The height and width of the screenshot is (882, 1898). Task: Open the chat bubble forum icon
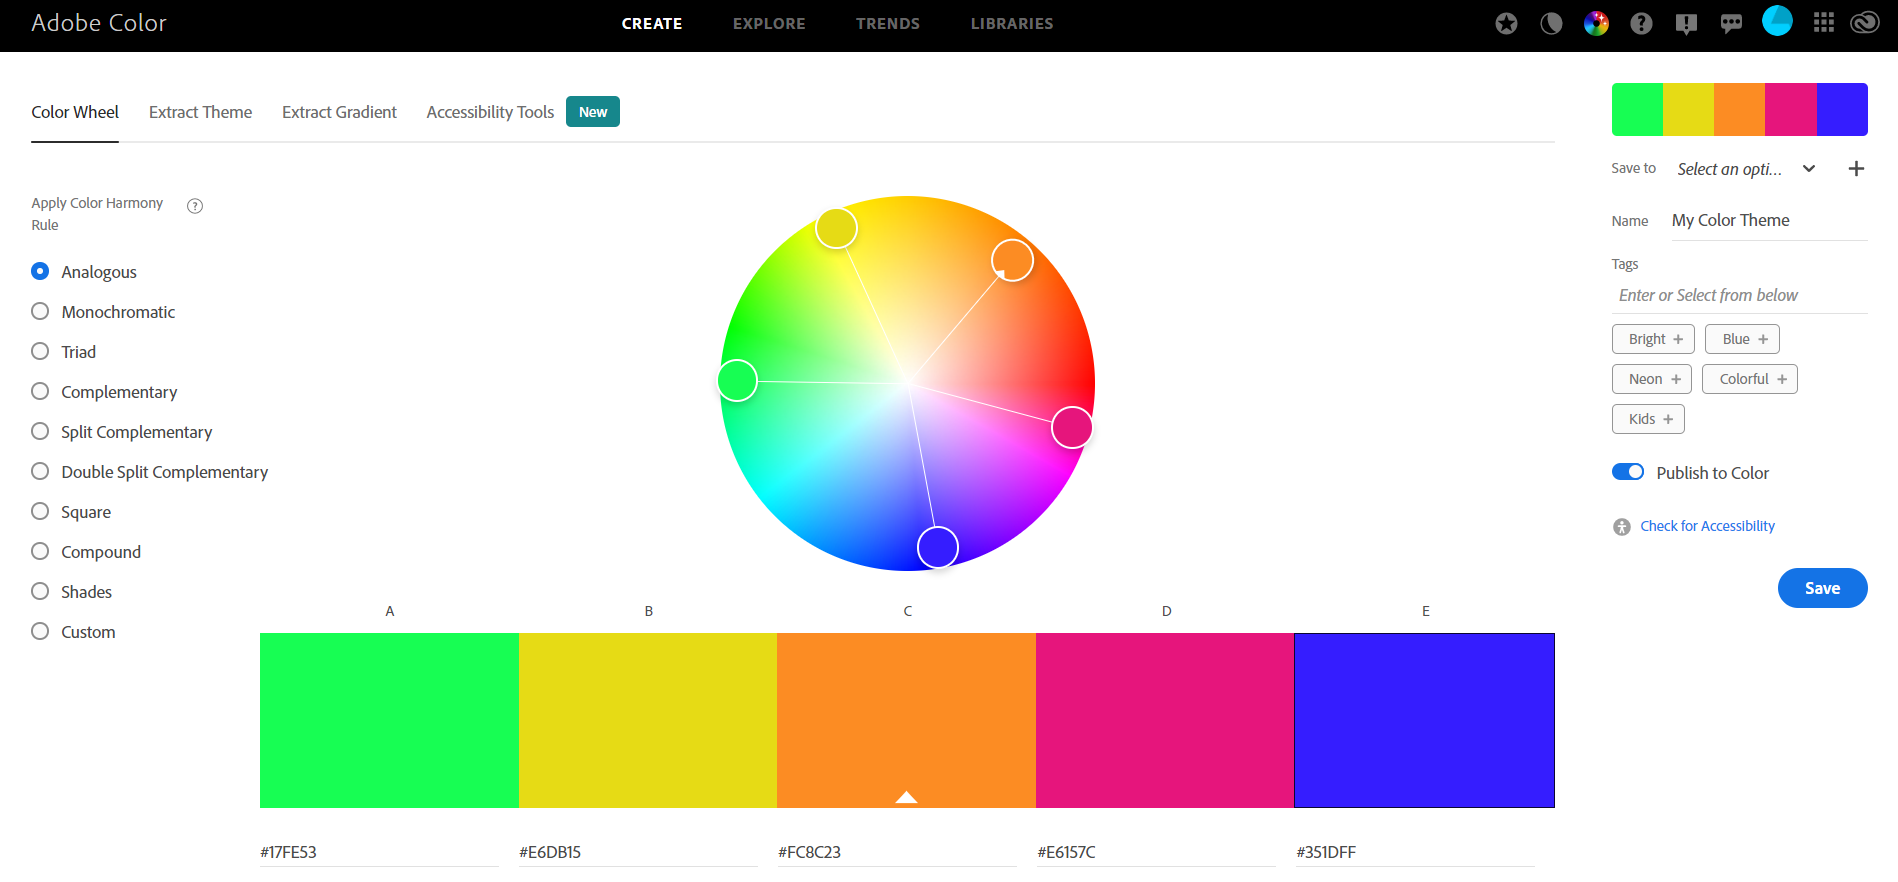(x=1731, y=24)
